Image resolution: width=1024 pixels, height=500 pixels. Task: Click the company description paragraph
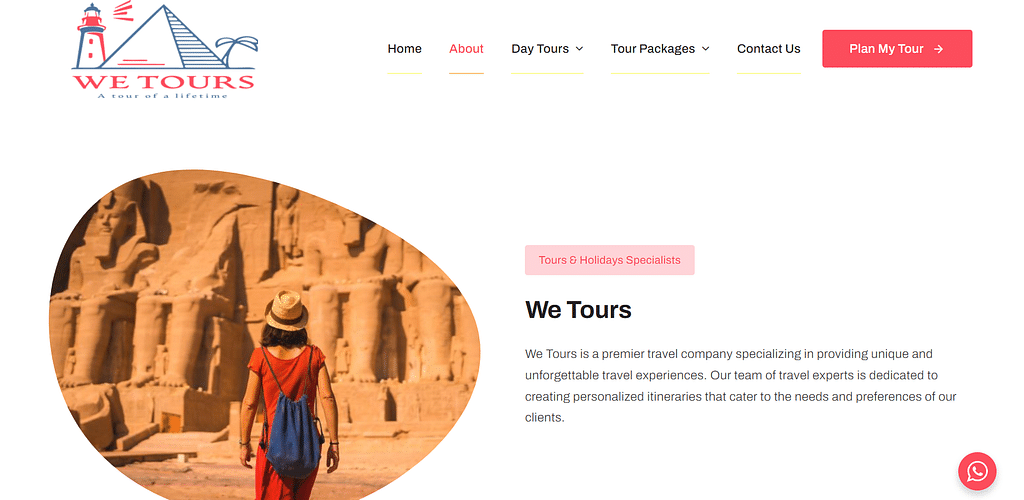point(741,386)
